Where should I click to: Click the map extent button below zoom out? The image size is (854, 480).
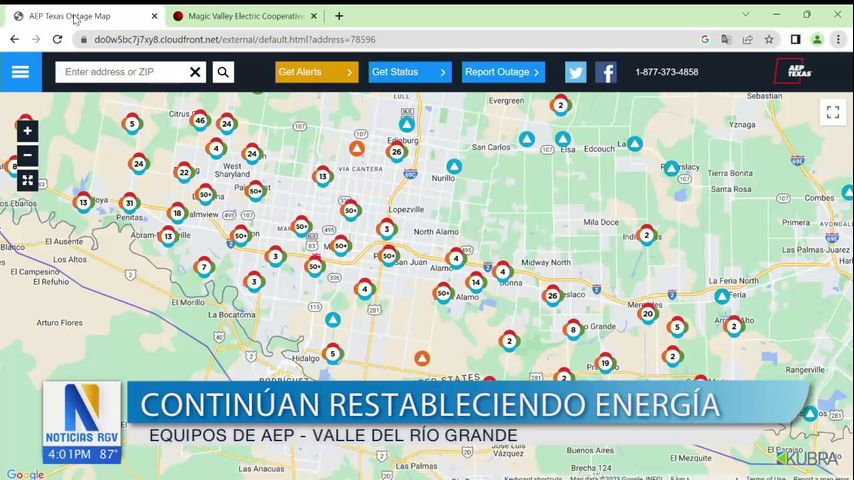point(28,181)
